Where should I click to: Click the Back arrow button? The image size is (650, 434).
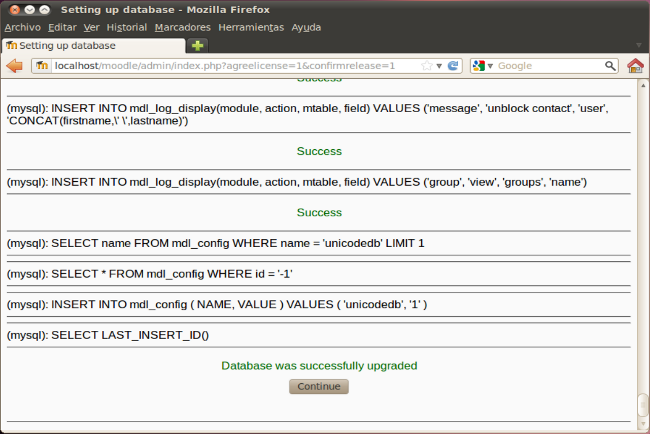click(x=15, y=66)
